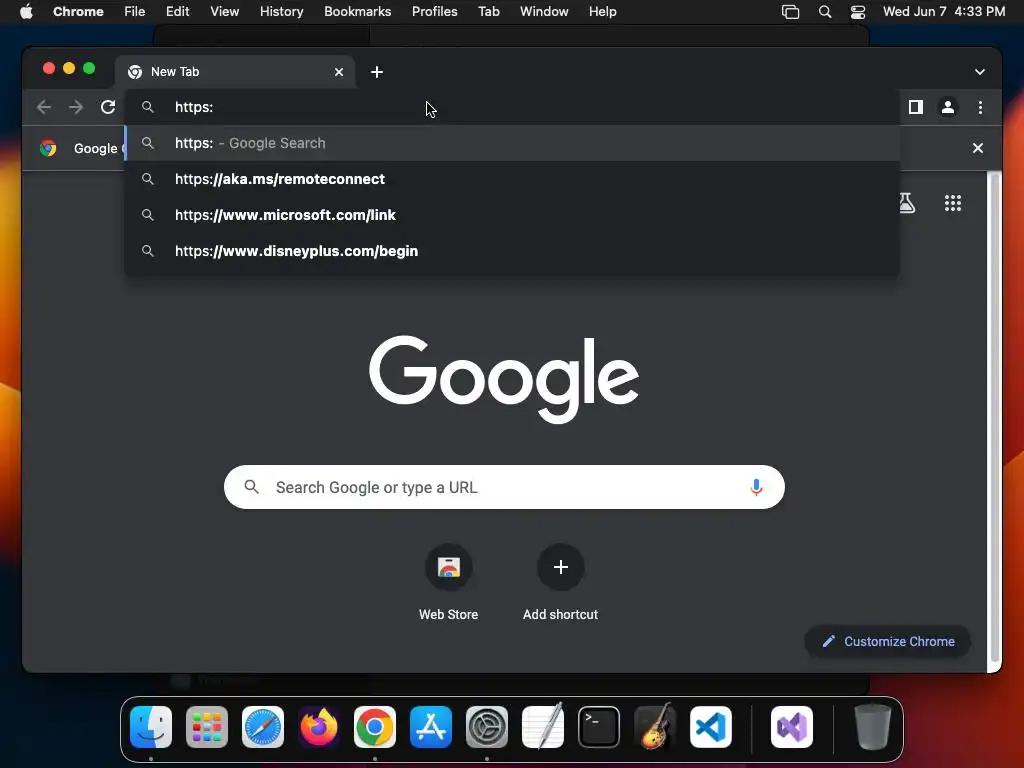Open the View menu
1024x768 pixels.
pyautogui.click(x=225, y=12)
